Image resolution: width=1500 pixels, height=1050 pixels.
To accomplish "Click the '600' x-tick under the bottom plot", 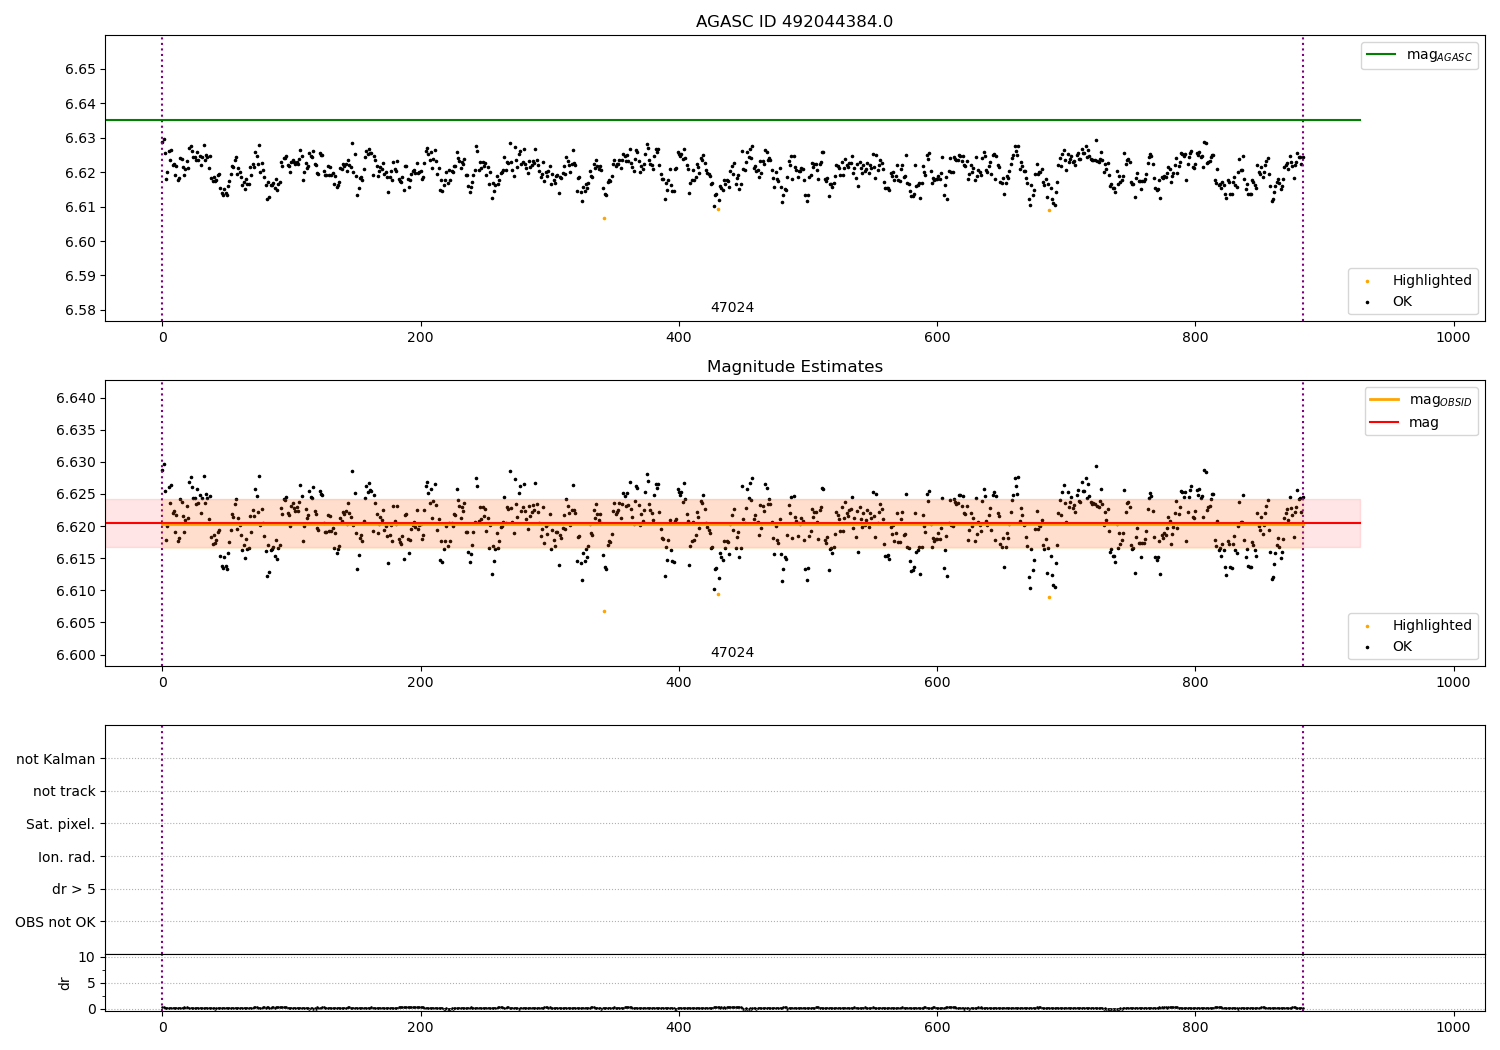I will (937, 1027).
